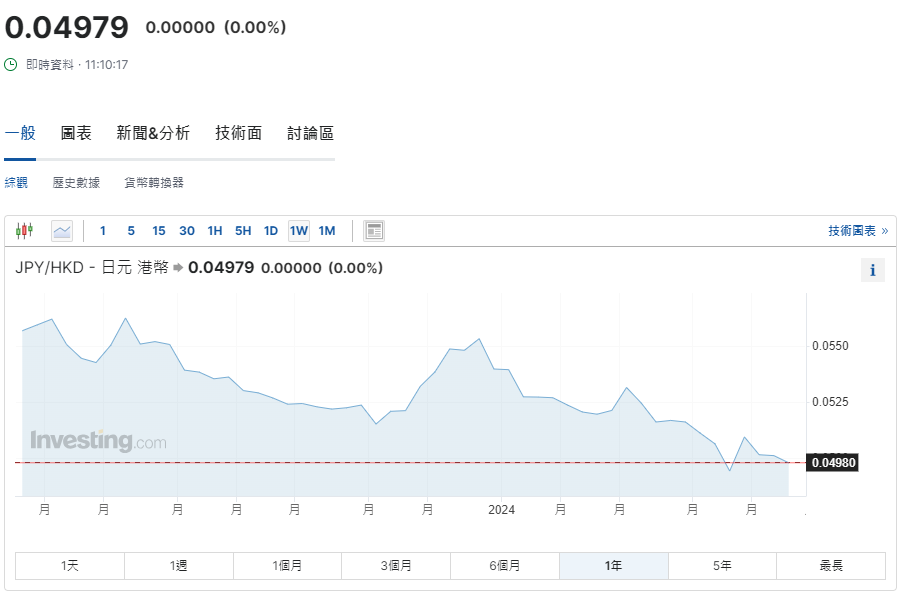906x605 pixels.
Task: Select the 1M chart interval
Action: [327, 231]
